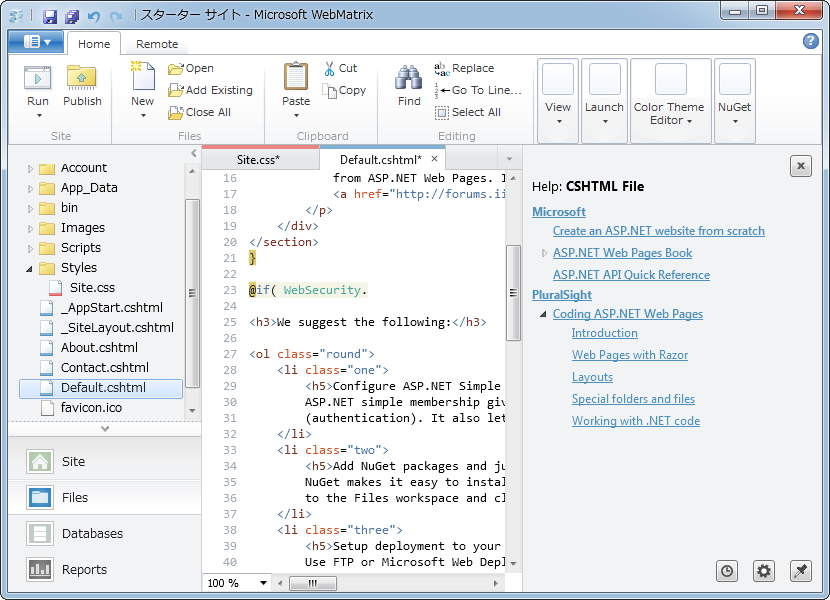Viewport: 830px width, 600px height.
Task: Open the zoom level 100% dropdown
Action: [x=264, y=583]
